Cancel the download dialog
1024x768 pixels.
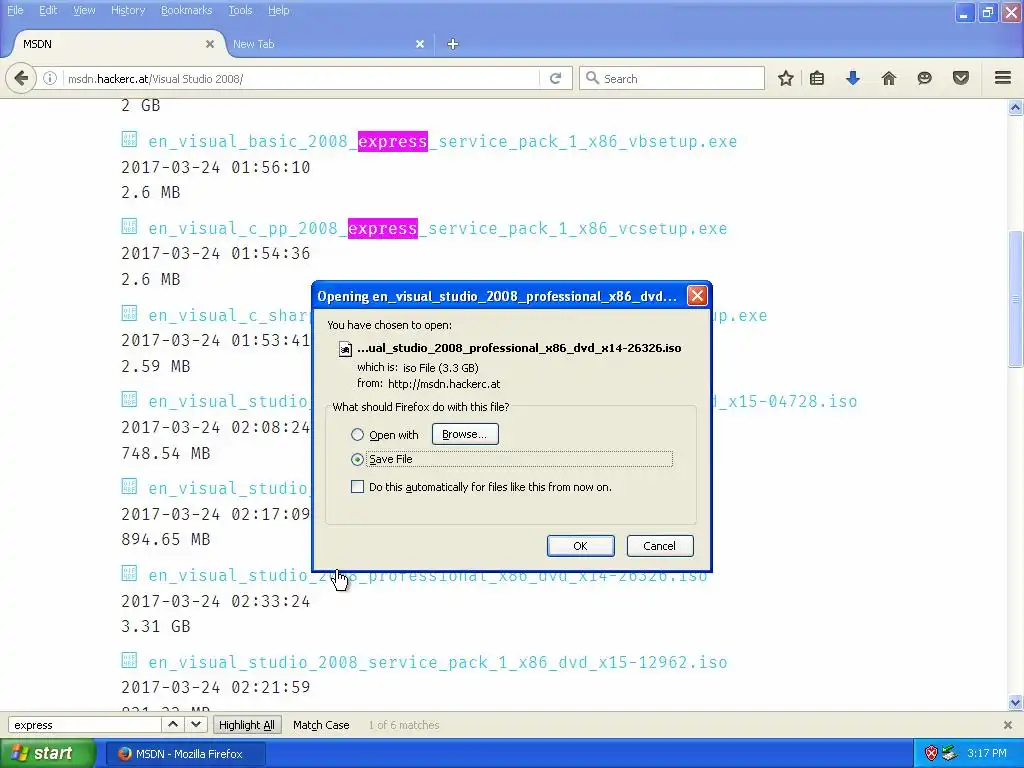tap(660, 546)
